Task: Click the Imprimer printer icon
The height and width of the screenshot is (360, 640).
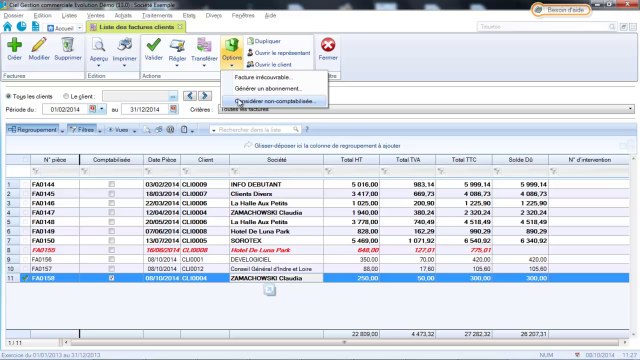Action: 124,45
